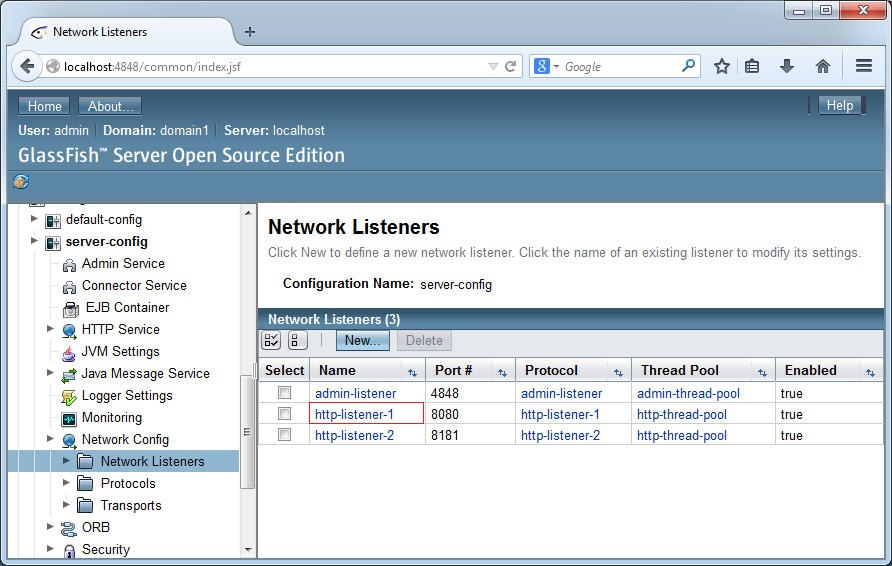Image resolution: width=892 pixels, height=566 pixels.
Task: Check the admin-listener row checkbox
Action: (284, 393)
